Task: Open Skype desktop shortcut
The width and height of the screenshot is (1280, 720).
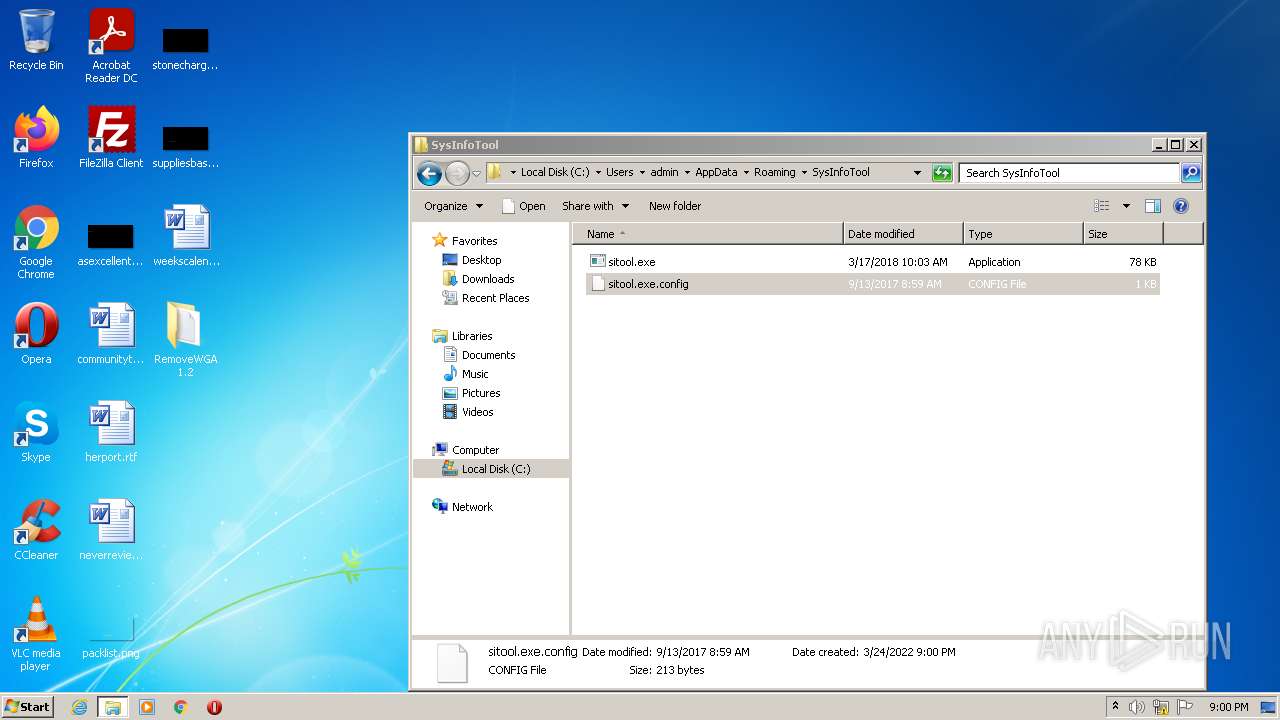Action: (36, 432)
